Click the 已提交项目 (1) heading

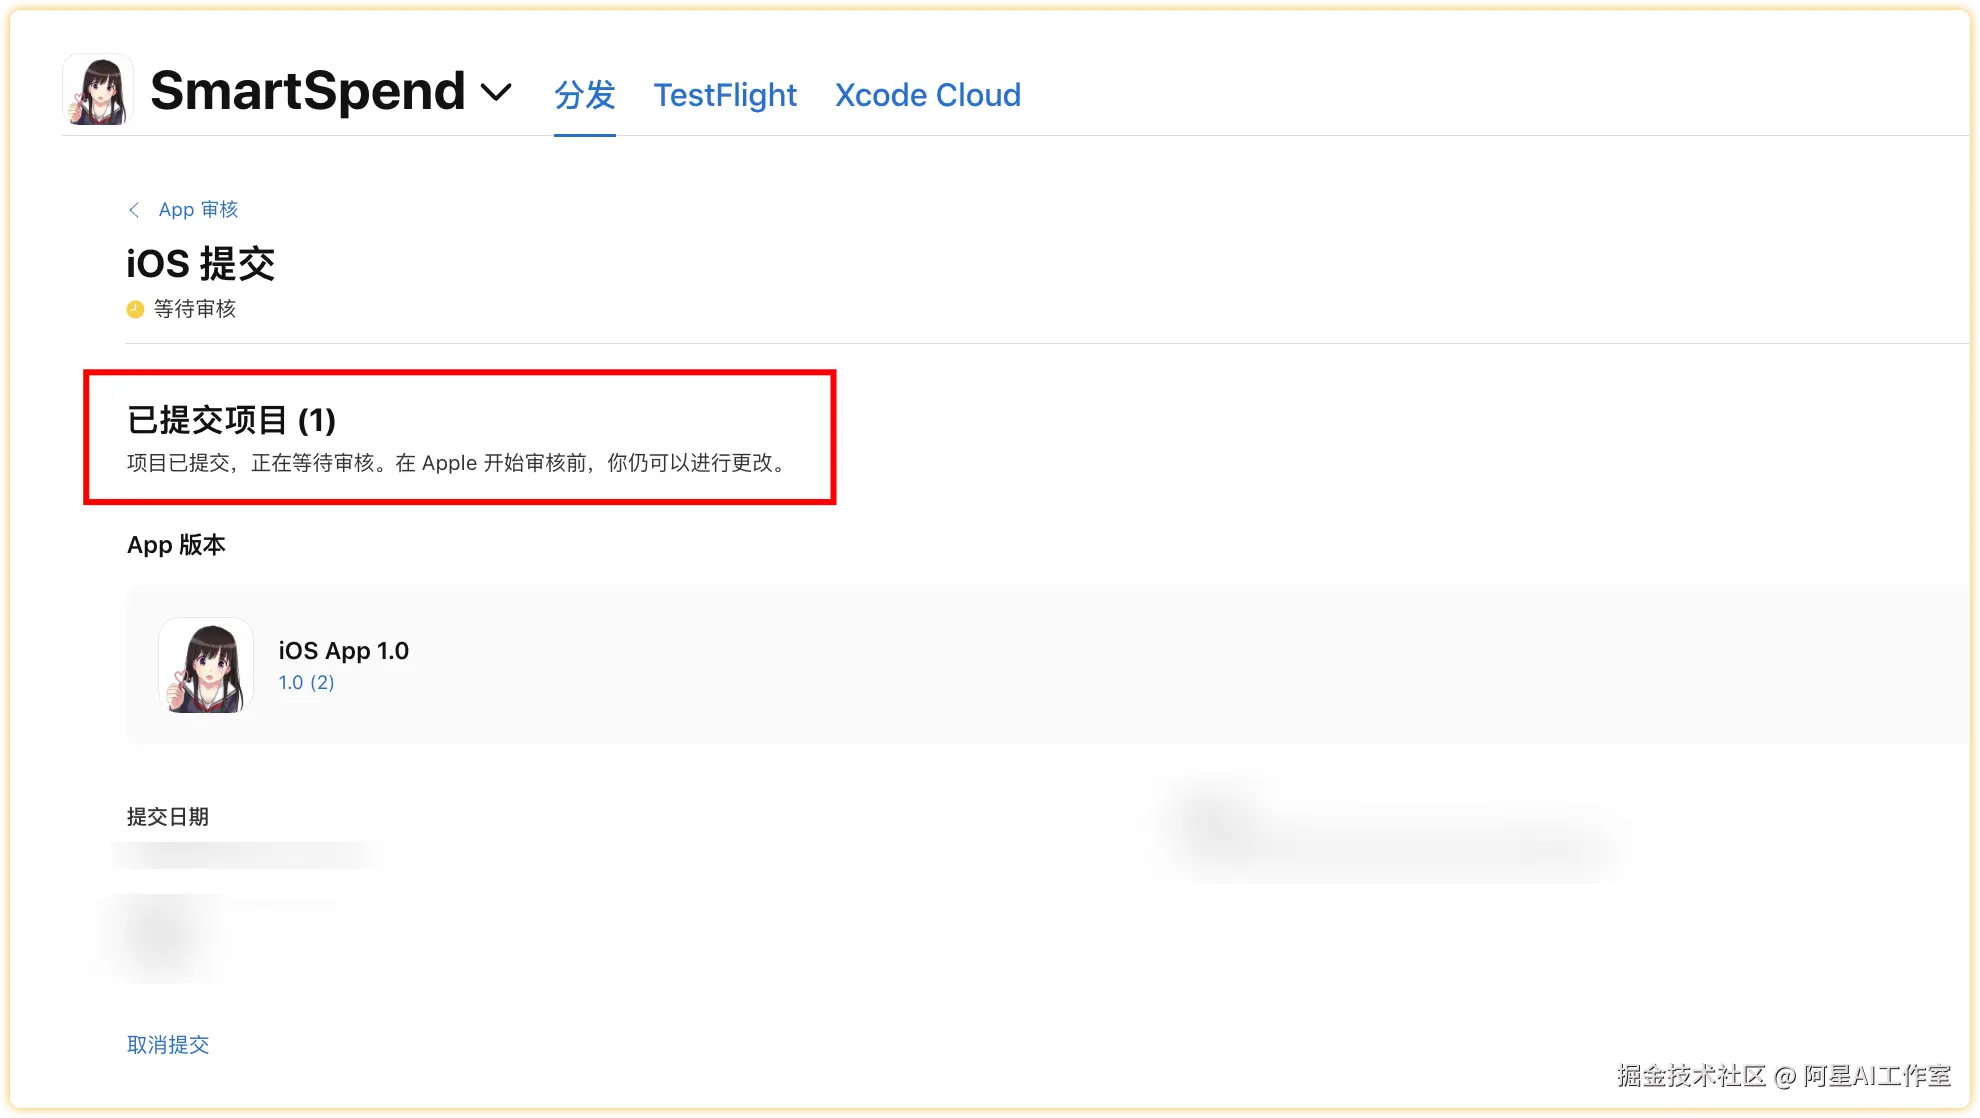231,420
